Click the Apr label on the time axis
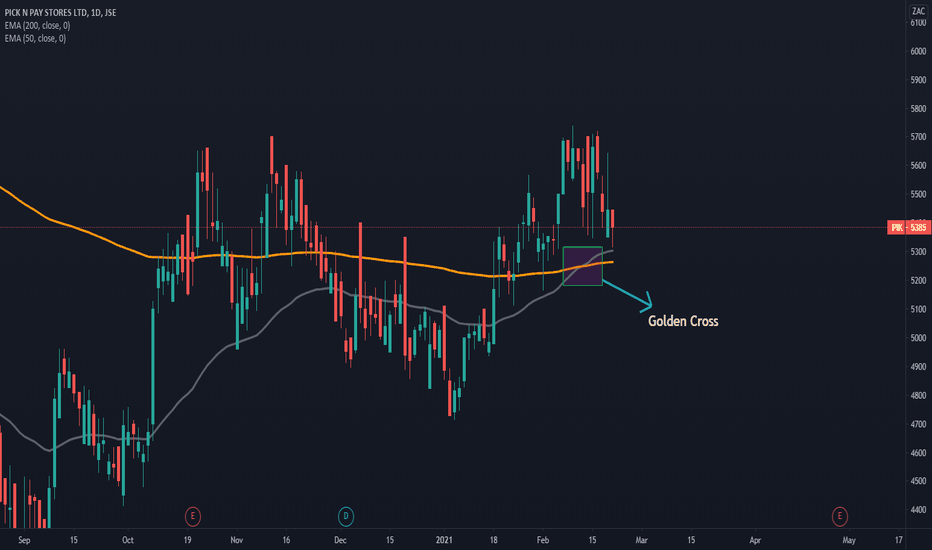 (755, 540)
